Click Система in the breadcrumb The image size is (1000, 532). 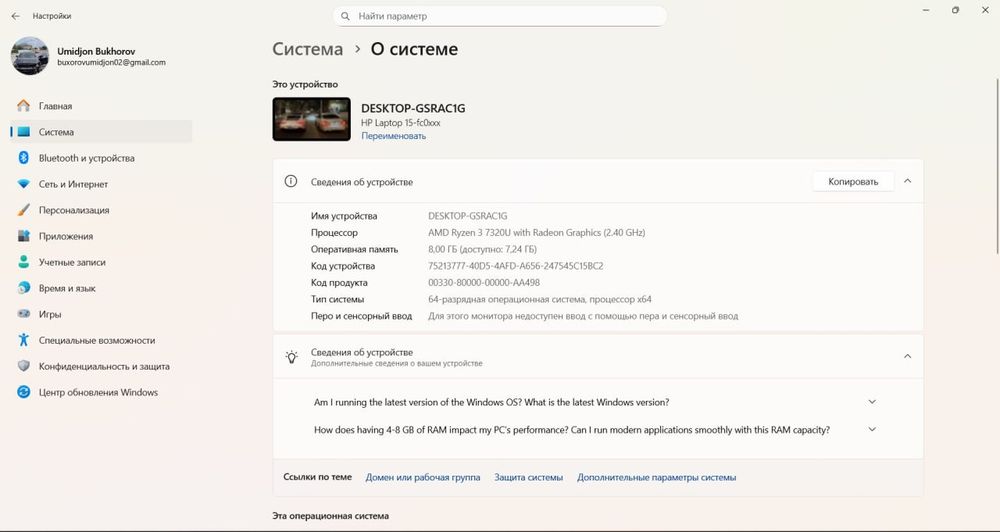tap(307, 49)
